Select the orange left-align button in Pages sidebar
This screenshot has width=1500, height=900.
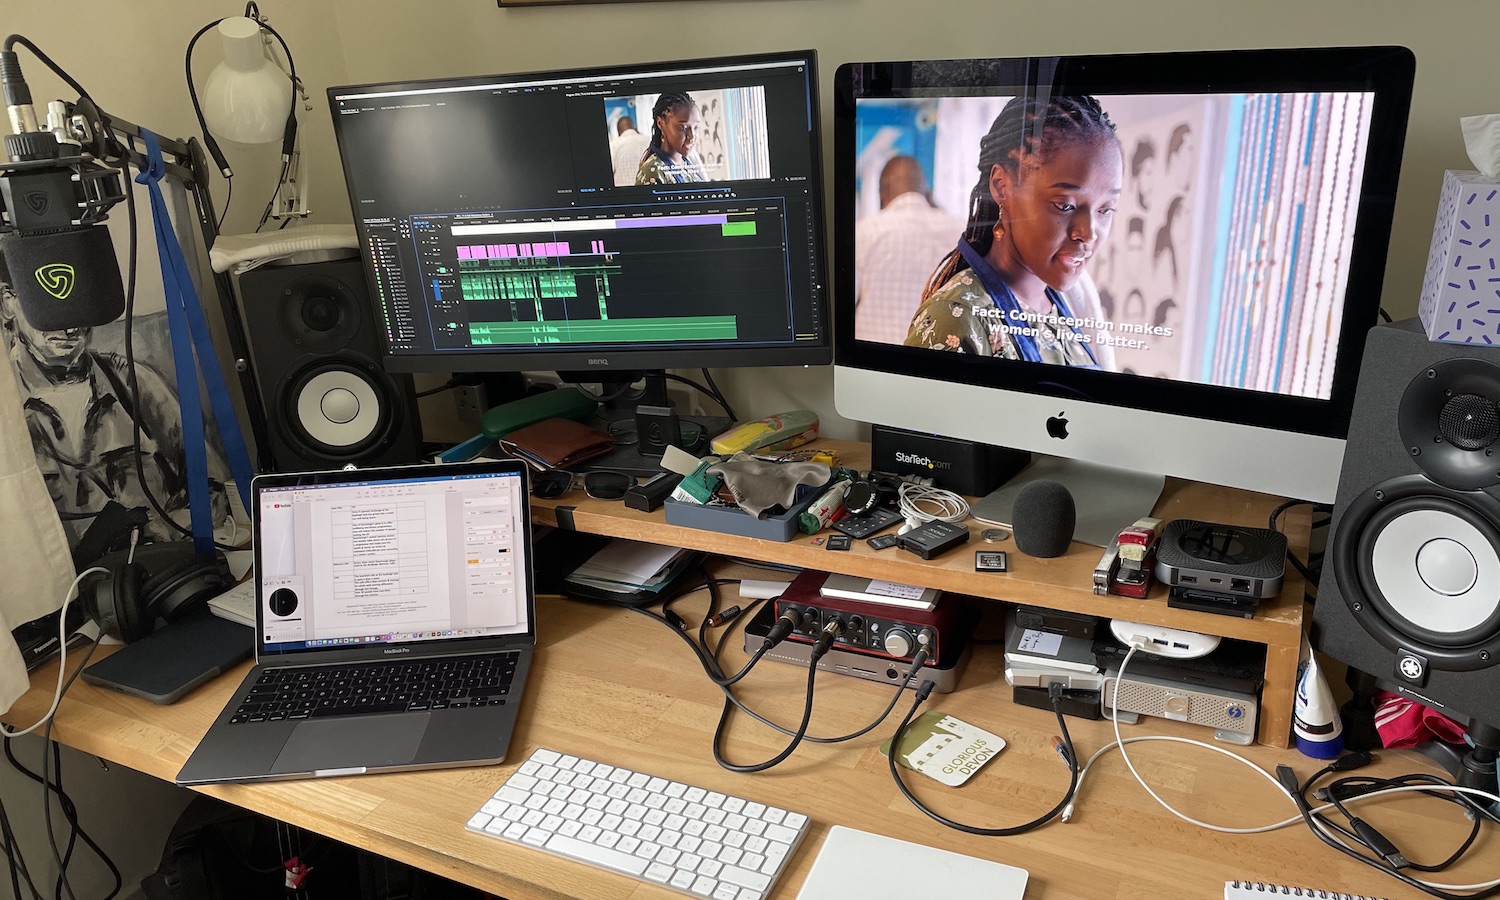coord(473,561)
